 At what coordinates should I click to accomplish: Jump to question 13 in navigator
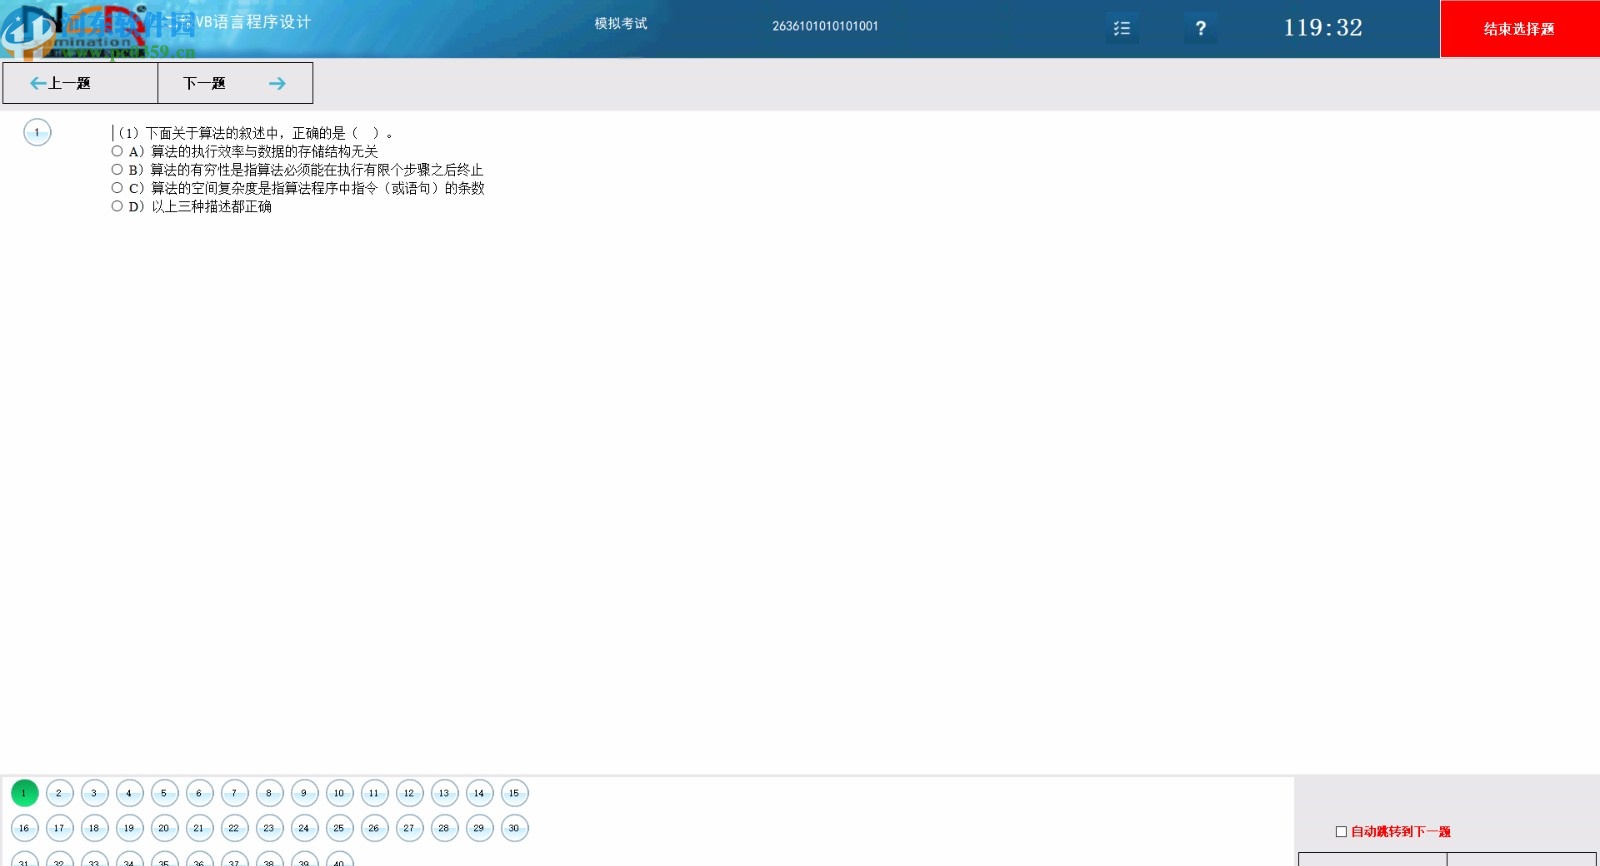[444, 793]
